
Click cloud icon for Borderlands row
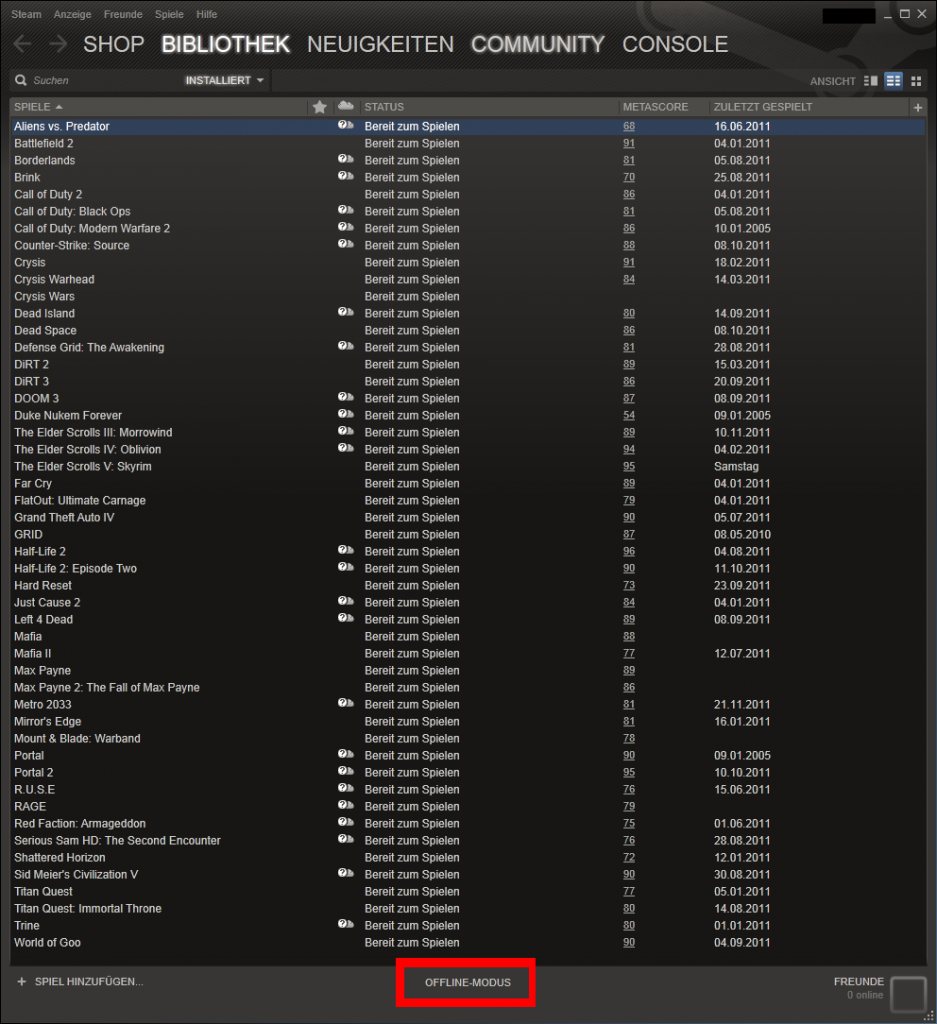[x=345, y=159]
